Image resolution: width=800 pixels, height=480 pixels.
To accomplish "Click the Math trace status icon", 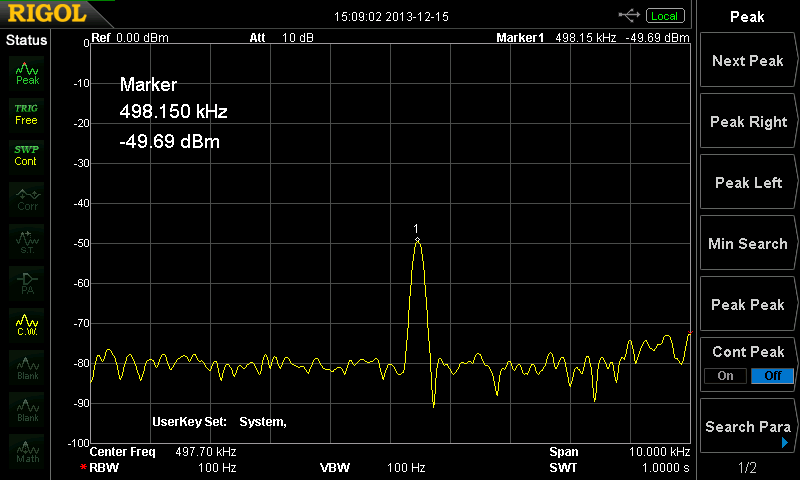I will pyautogui.click(x=27, y=452).
